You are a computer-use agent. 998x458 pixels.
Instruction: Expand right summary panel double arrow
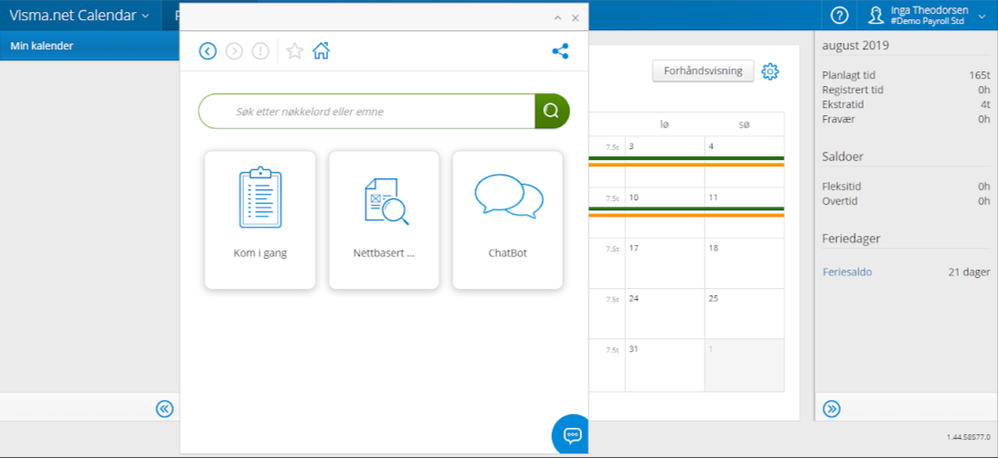[832, 408]
